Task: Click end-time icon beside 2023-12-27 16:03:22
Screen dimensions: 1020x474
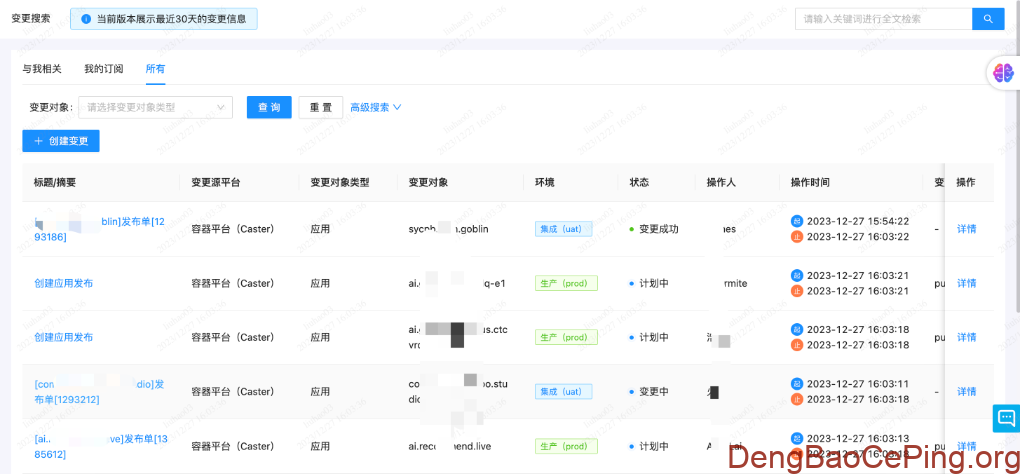Action: (797, 237)
